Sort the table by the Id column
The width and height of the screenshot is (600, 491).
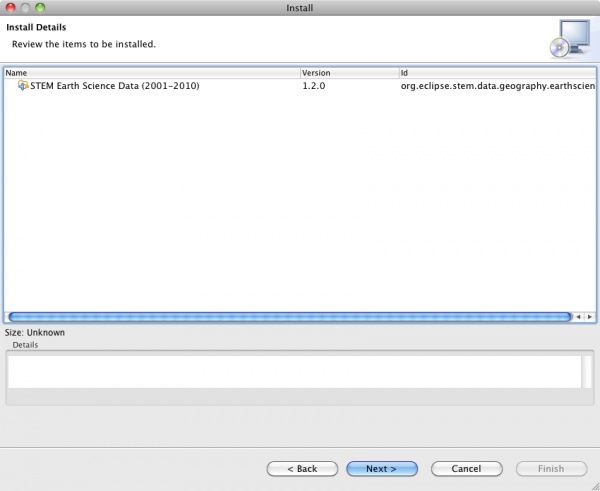[x=495, y=73]
